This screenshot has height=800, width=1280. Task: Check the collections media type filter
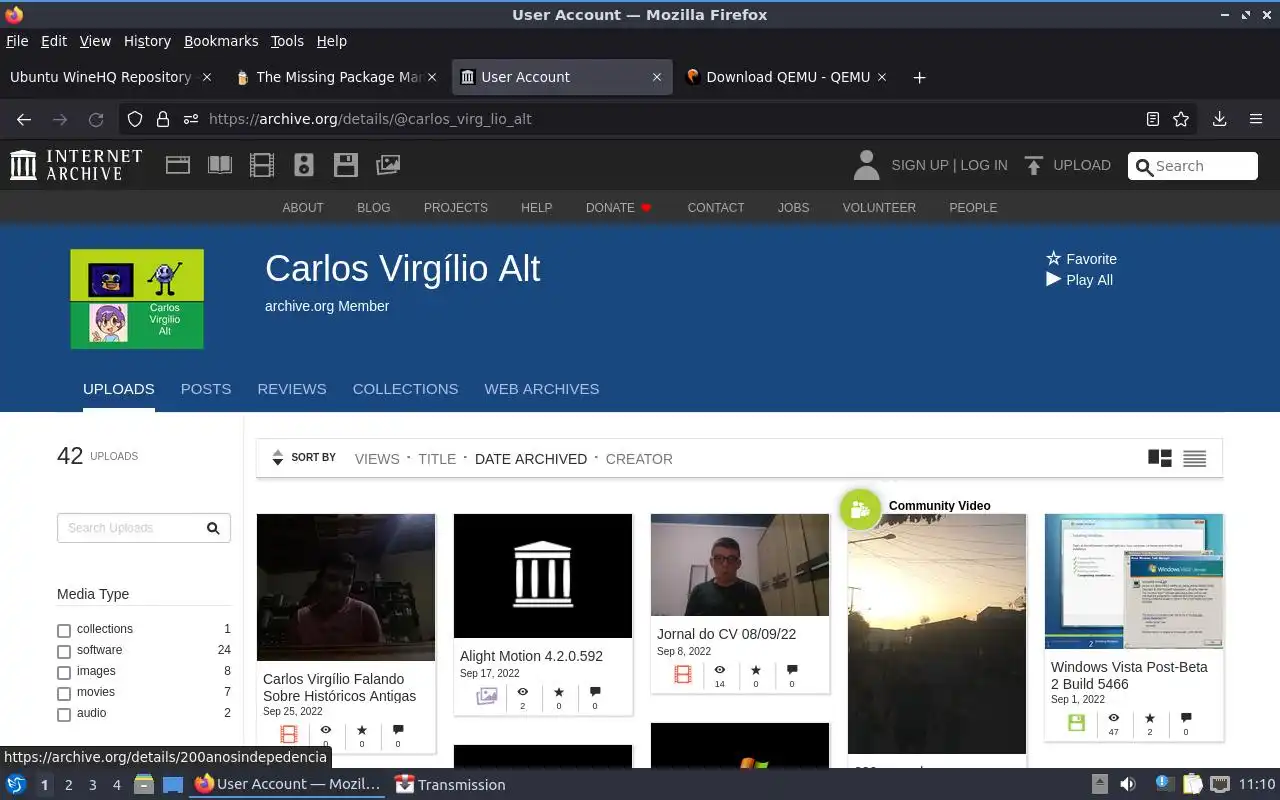[x=64, y=630]
